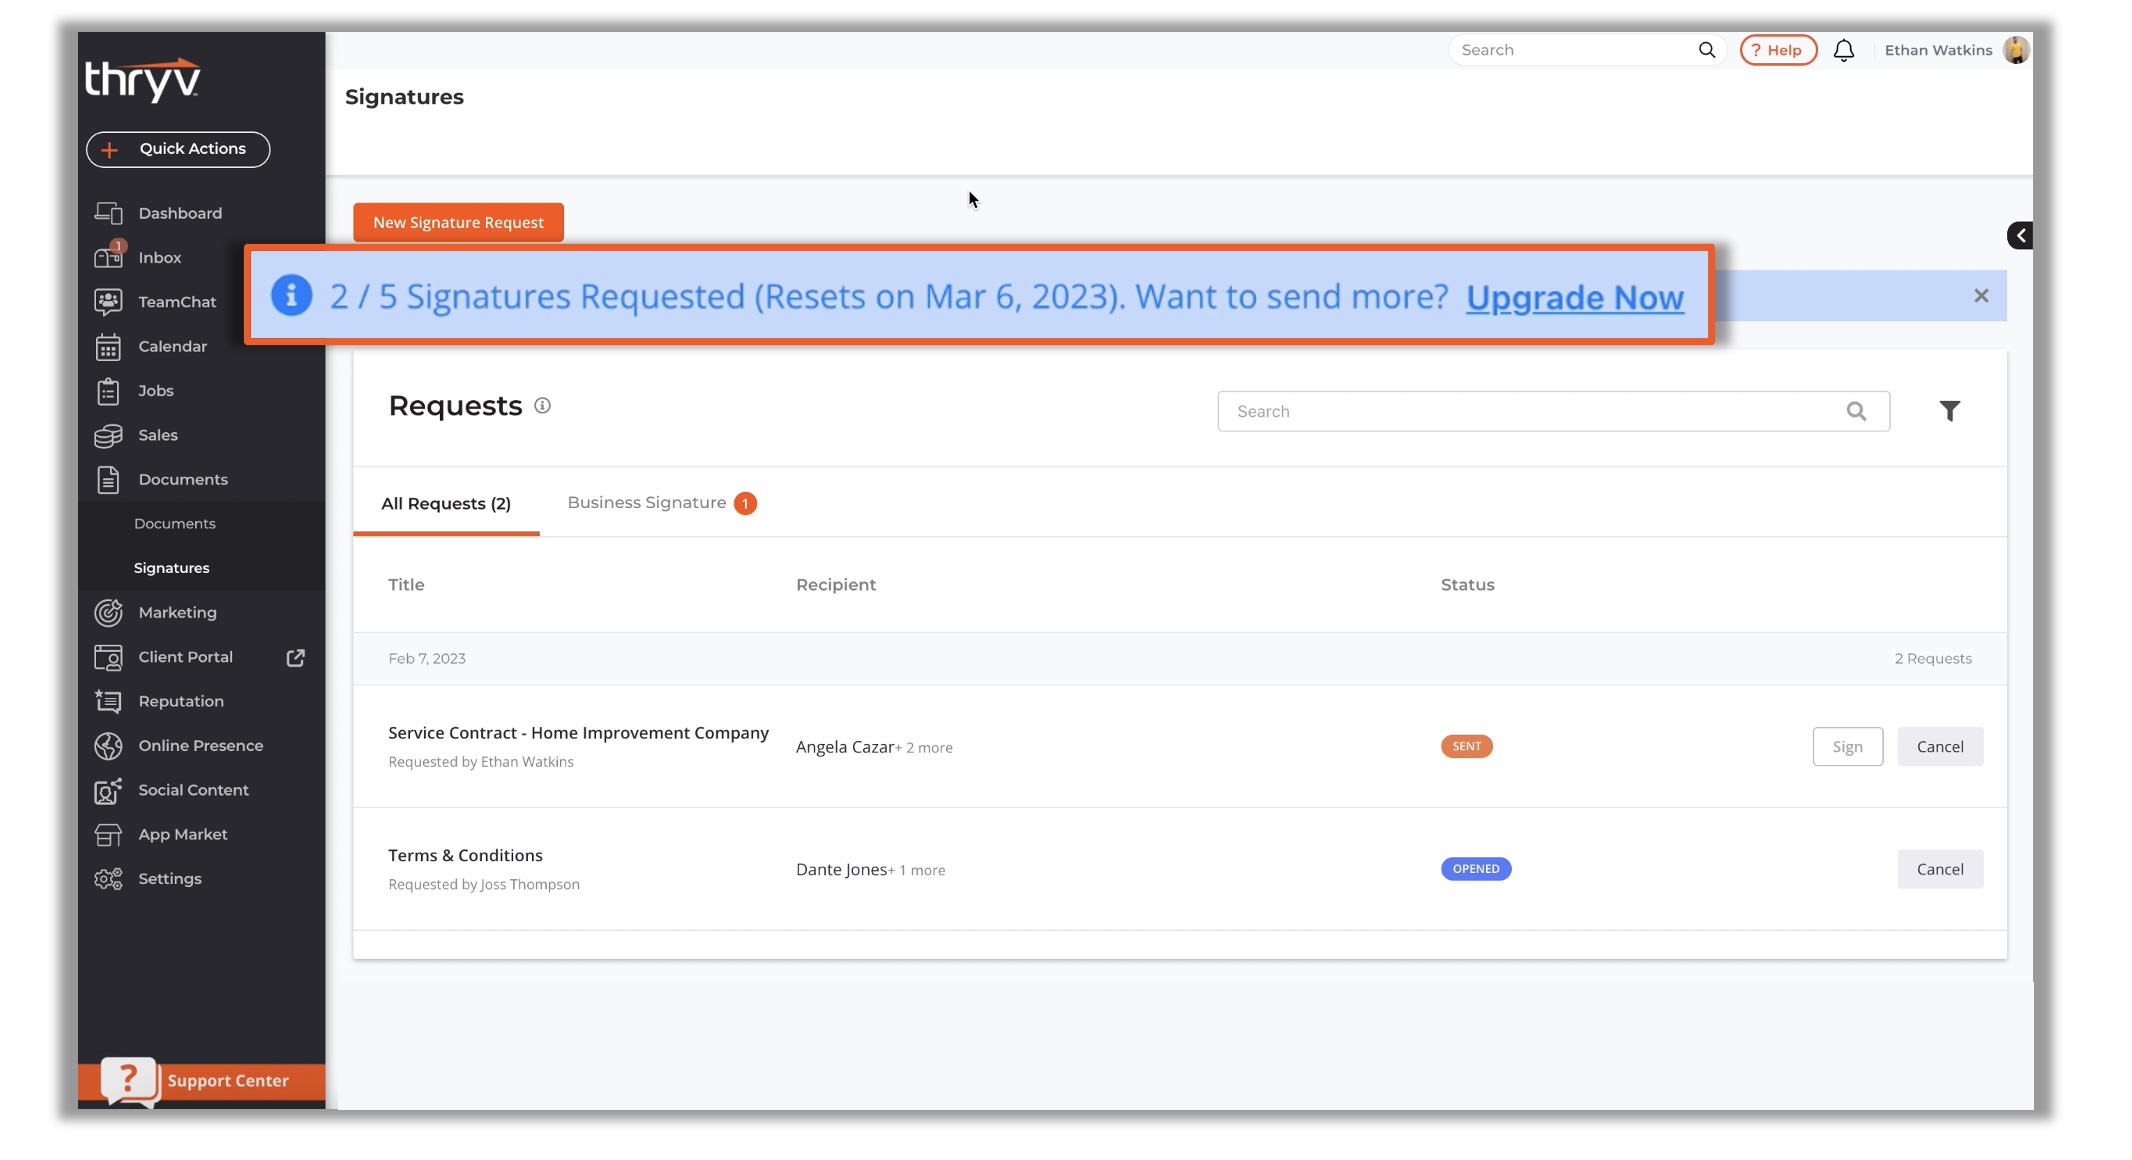Screen dimensions: 2132x1160
Task: Open the Terms & Conditions request title
Action: coord(465,855)
